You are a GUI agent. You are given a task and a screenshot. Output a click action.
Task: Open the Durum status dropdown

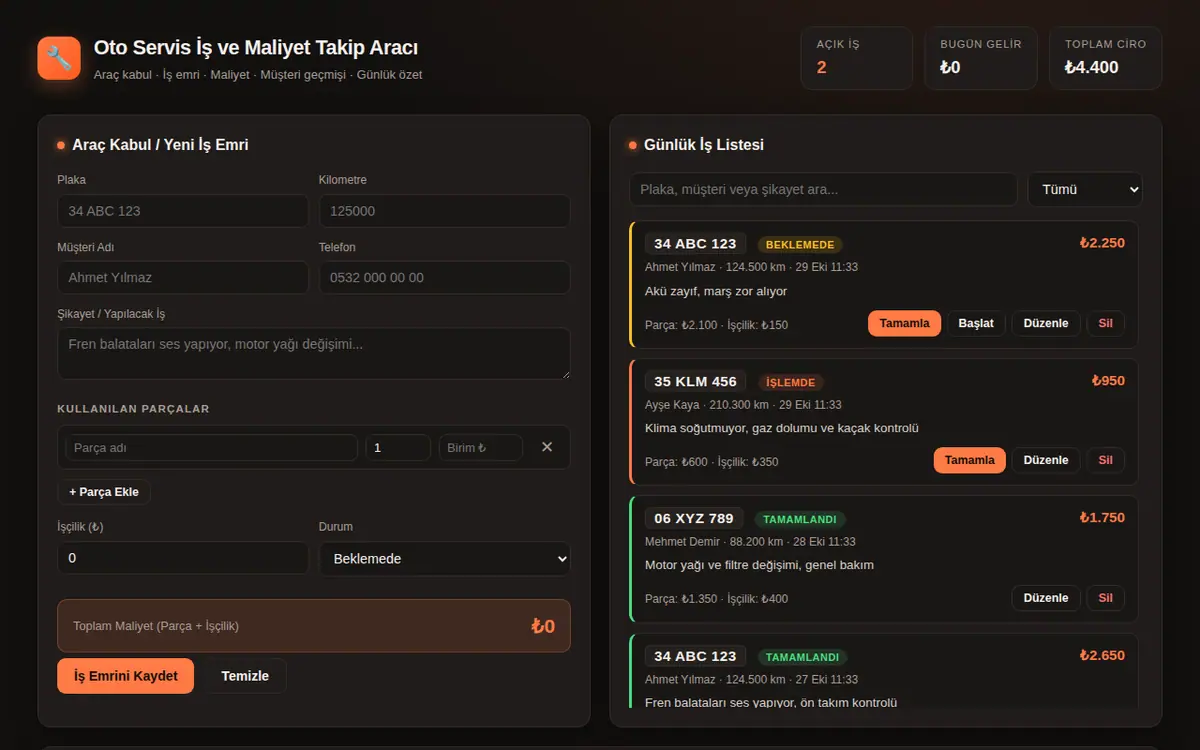445,558
